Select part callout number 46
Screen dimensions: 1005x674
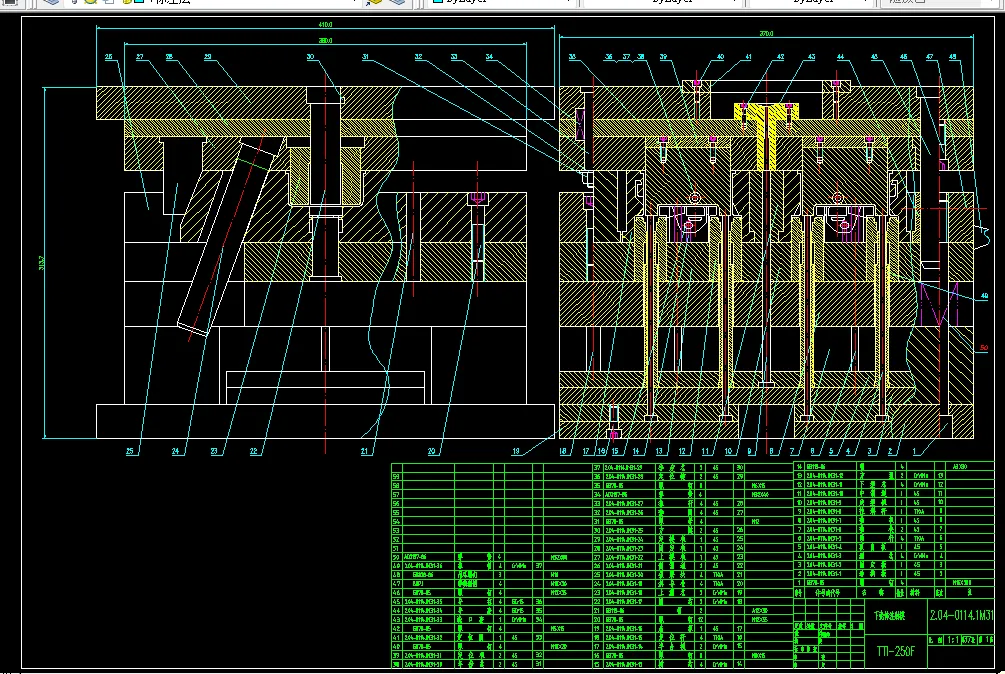pos(904,57)
